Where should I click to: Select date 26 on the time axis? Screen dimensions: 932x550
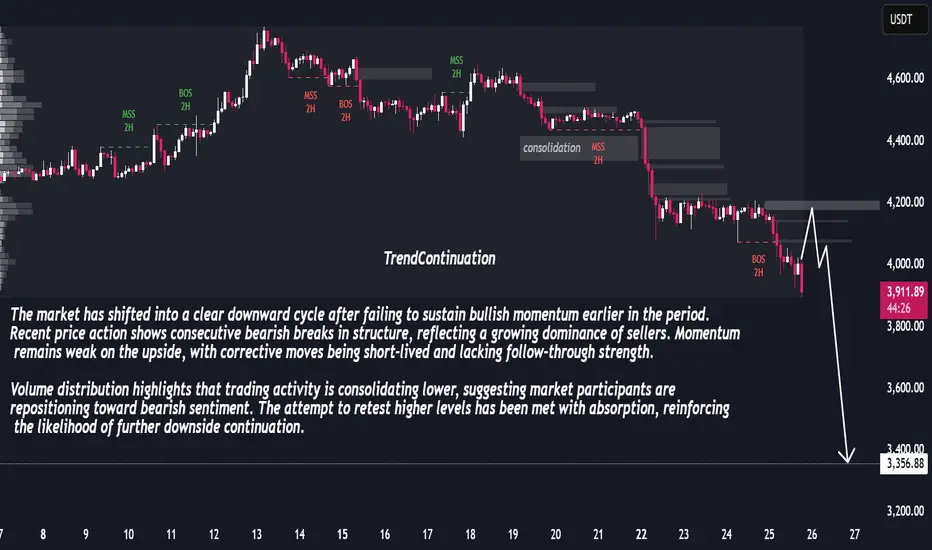click(x=811, y=535)
